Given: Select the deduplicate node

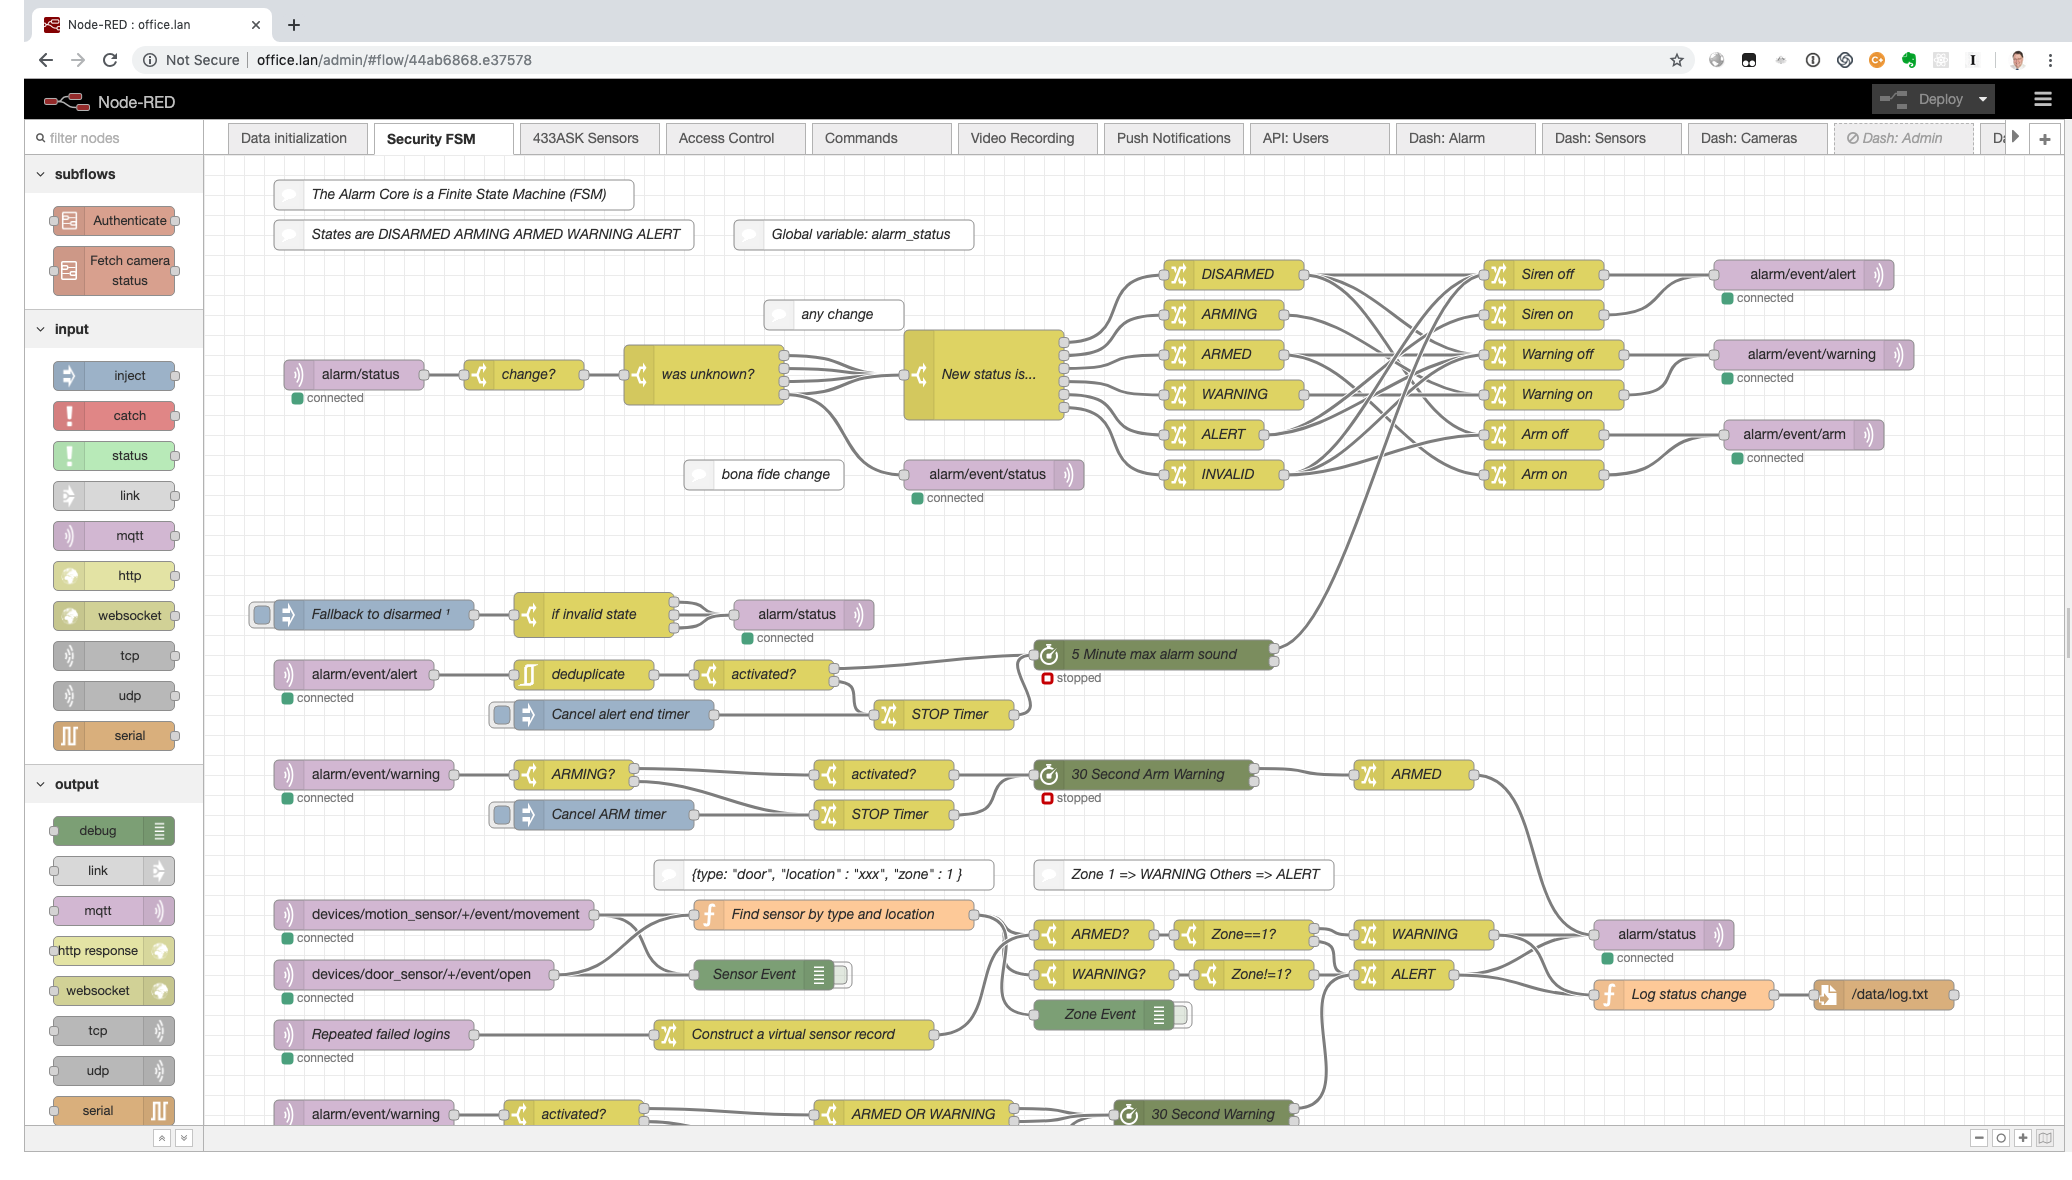Looking at the screenshot, I should (x=584, y=675).
